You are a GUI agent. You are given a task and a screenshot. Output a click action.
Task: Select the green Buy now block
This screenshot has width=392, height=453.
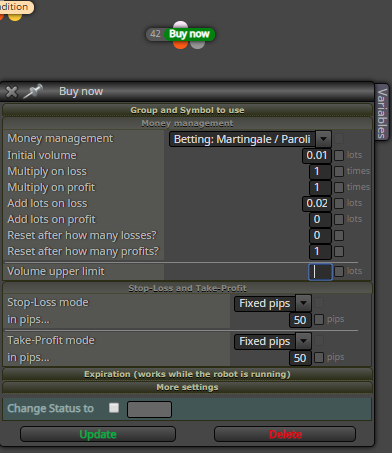point(189,34)
